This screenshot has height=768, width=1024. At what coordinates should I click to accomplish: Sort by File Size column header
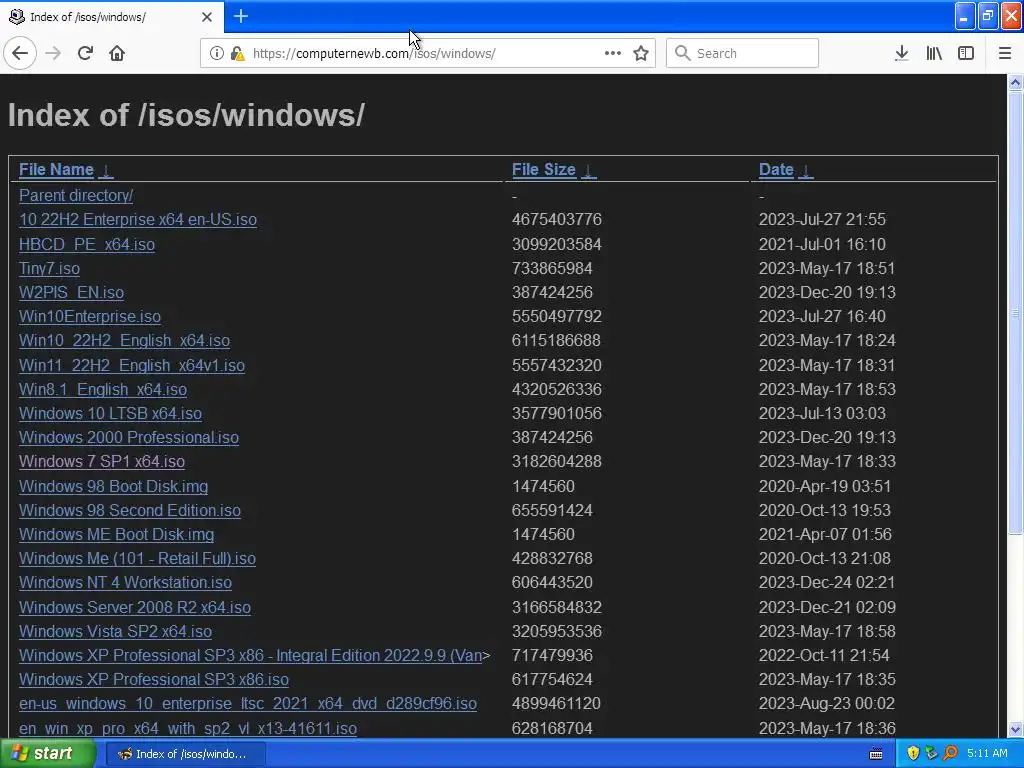(543, 169)
